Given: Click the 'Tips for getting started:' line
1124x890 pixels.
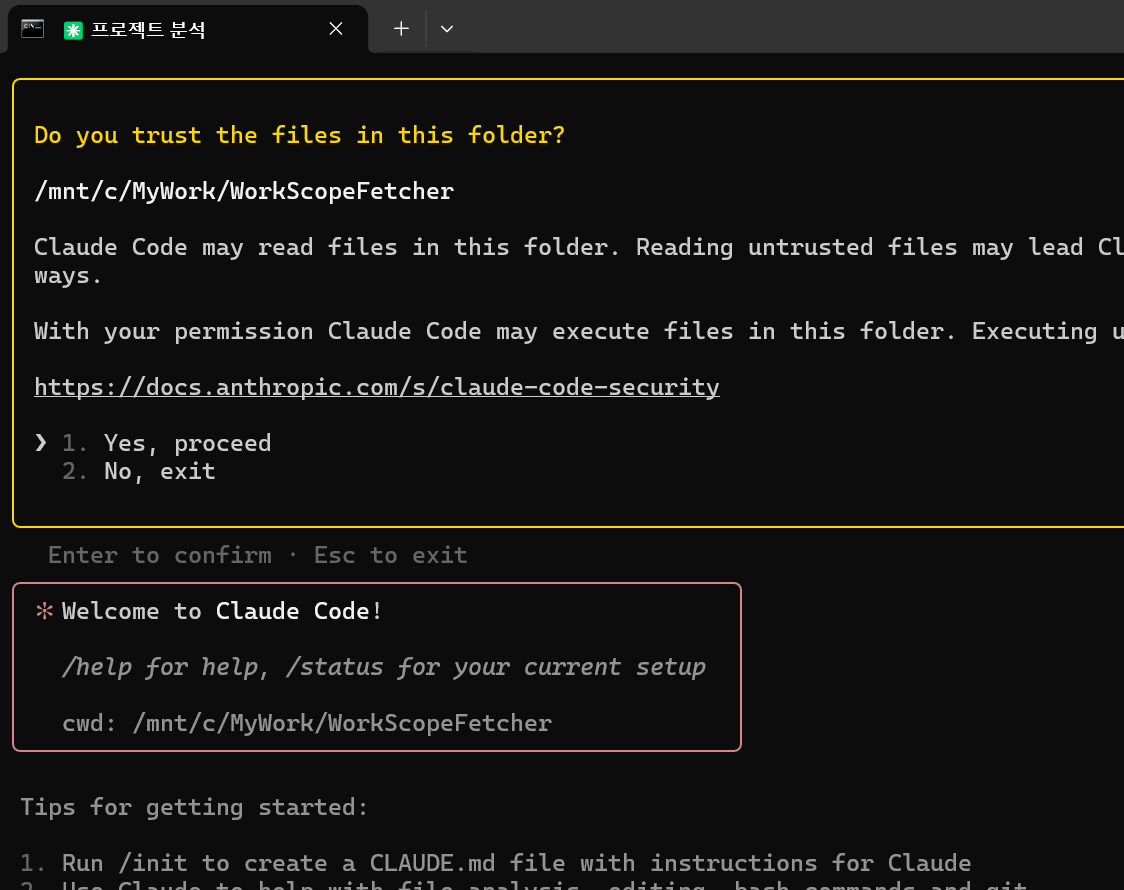Looking at the screenshot, I should point(194,808).
